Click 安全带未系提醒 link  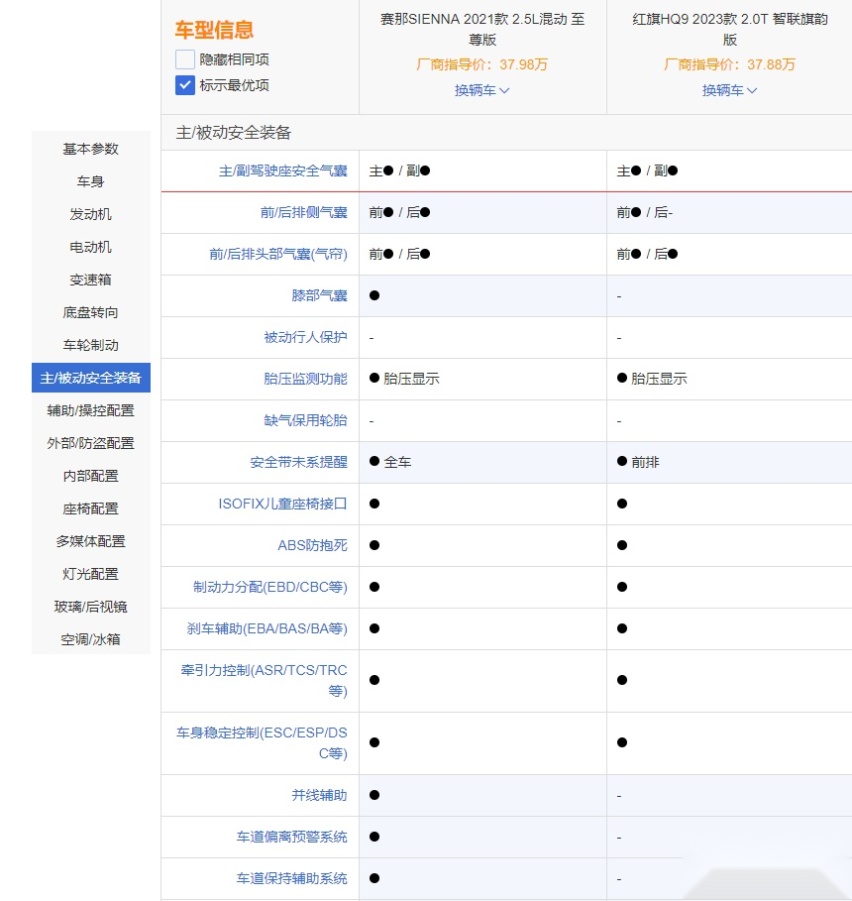click(299, 462)
